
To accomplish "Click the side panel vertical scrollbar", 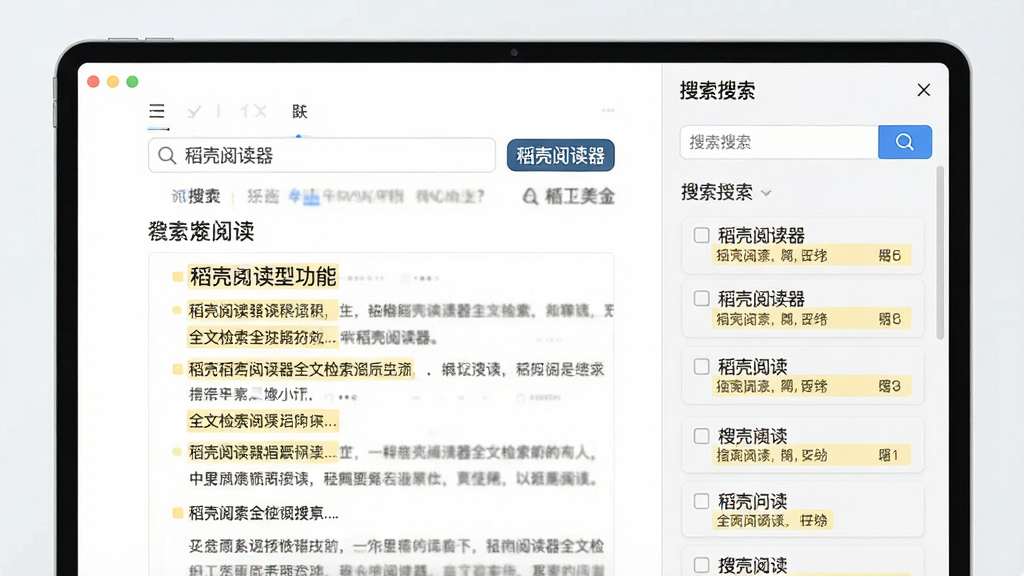I will (x=940, y=253).
